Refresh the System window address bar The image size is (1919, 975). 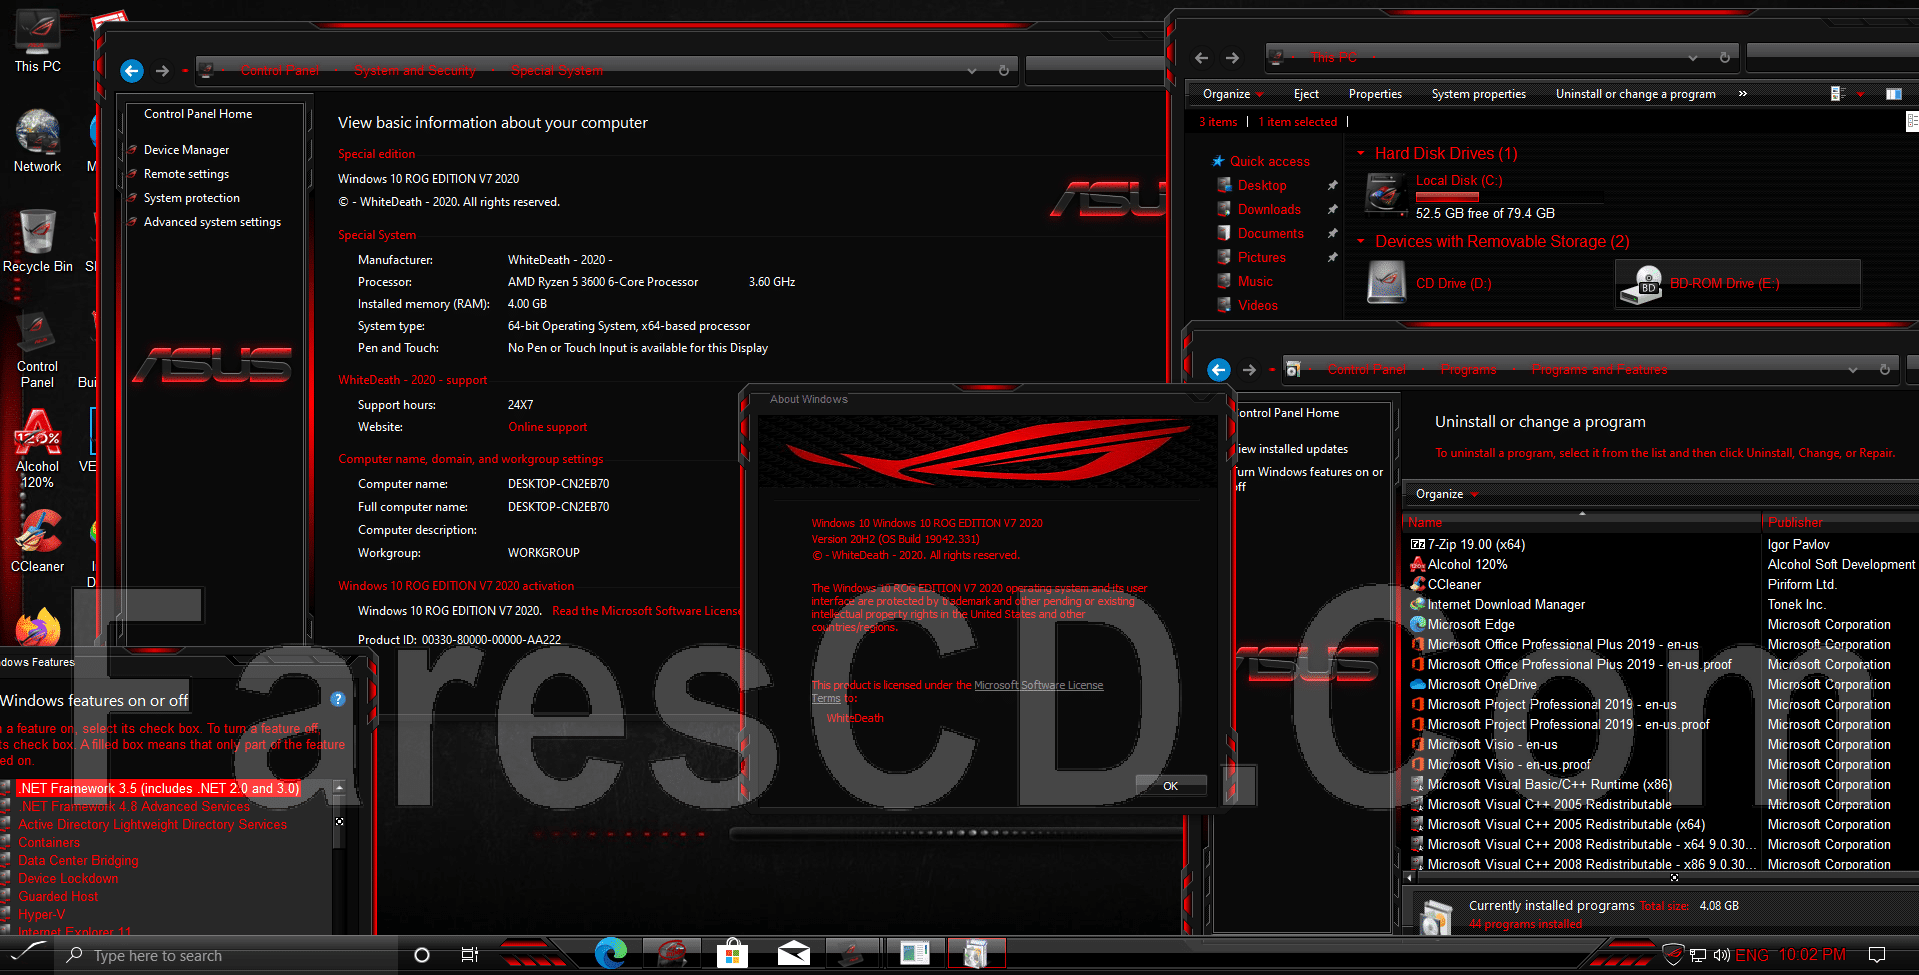pos(1003,71)
